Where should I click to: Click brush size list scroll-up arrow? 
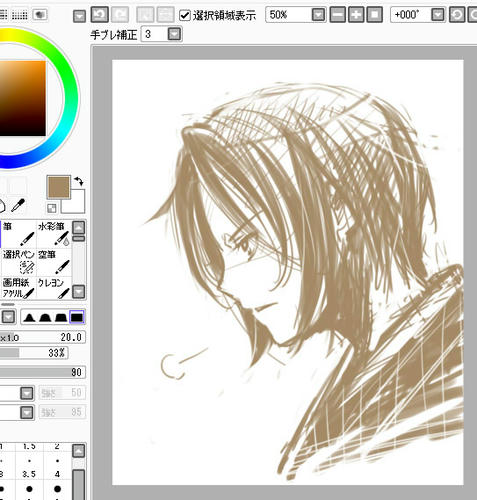[x=79, y=451]
